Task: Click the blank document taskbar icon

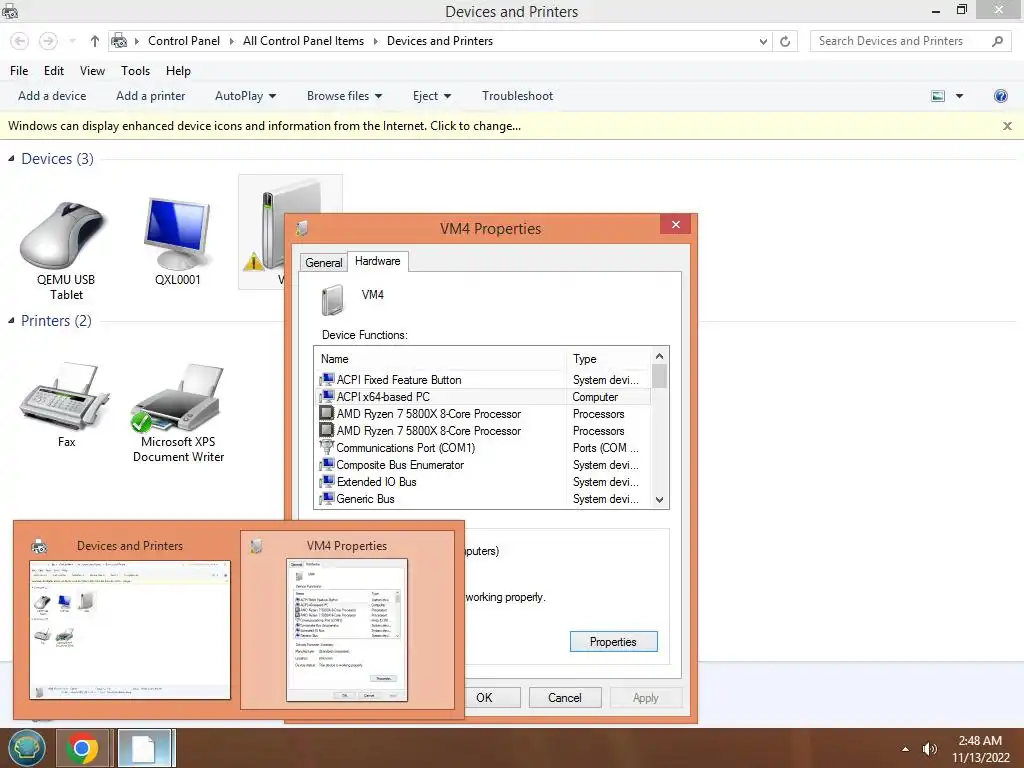Action: pyautogui.click(x=144, y=748)
